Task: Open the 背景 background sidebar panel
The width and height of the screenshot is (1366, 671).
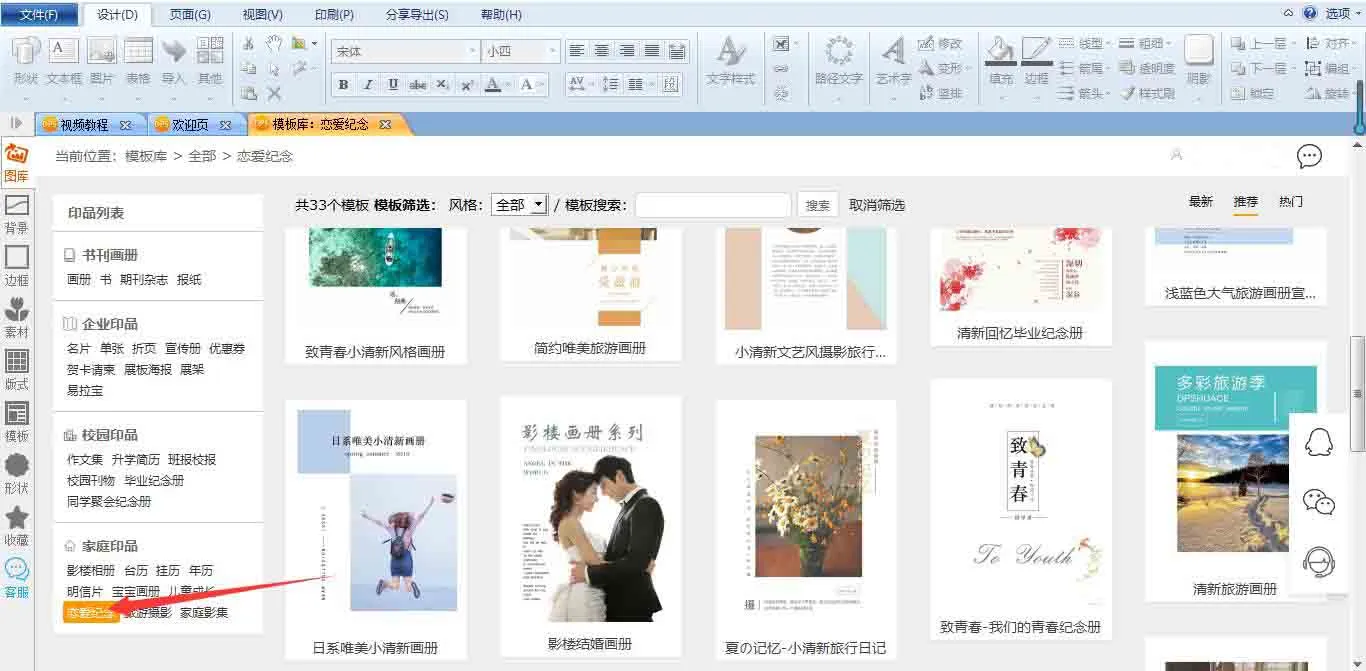Action: tap(17, 214)
